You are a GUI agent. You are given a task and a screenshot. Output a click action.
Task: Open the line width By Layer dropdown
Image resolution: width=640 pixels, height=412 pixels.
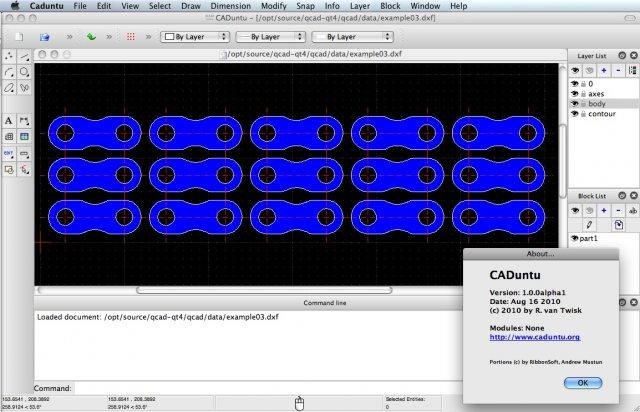click(271, 37)
